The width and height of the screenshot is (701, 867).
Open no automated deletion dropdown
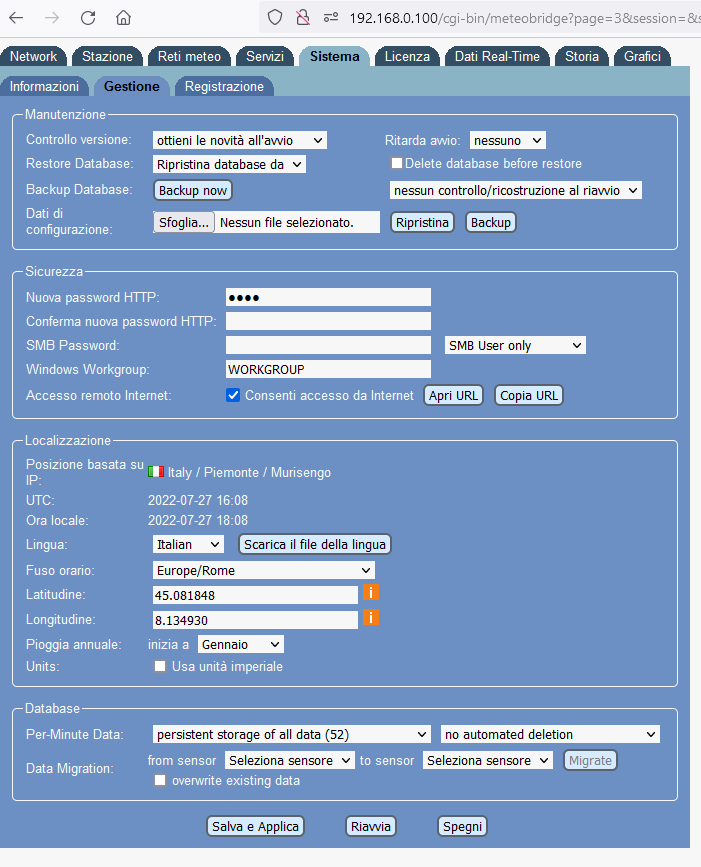[550, 734]
